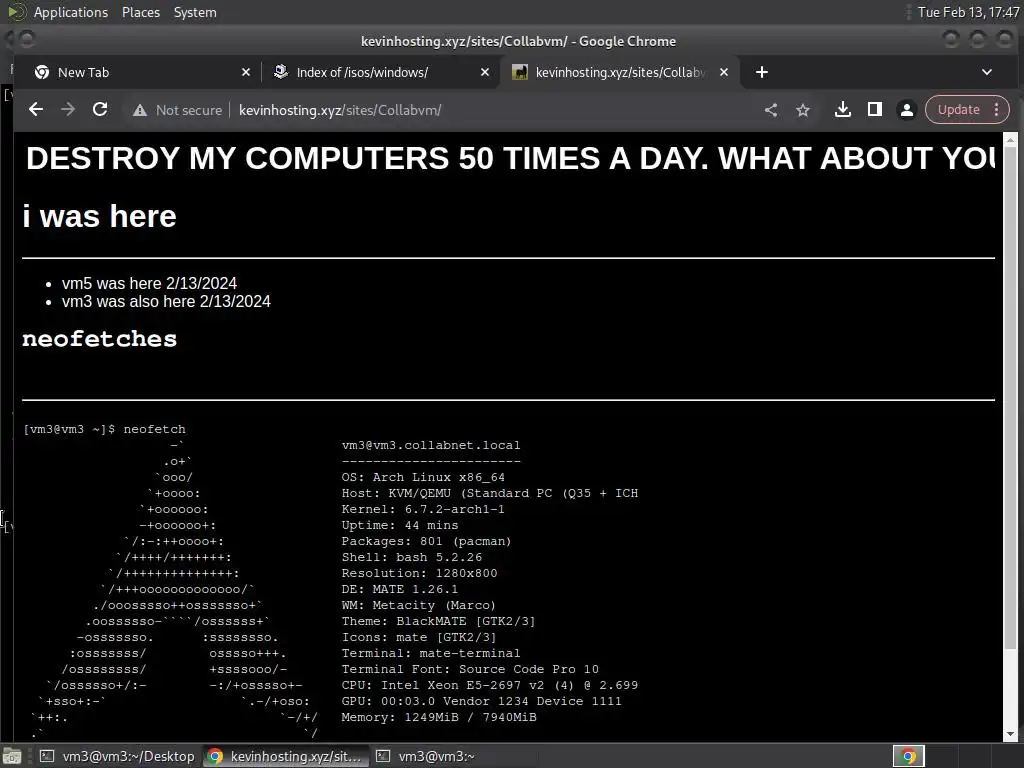
Task: Click 'vm5 was here 2/13/2024' list item
Action: point(149,283)
